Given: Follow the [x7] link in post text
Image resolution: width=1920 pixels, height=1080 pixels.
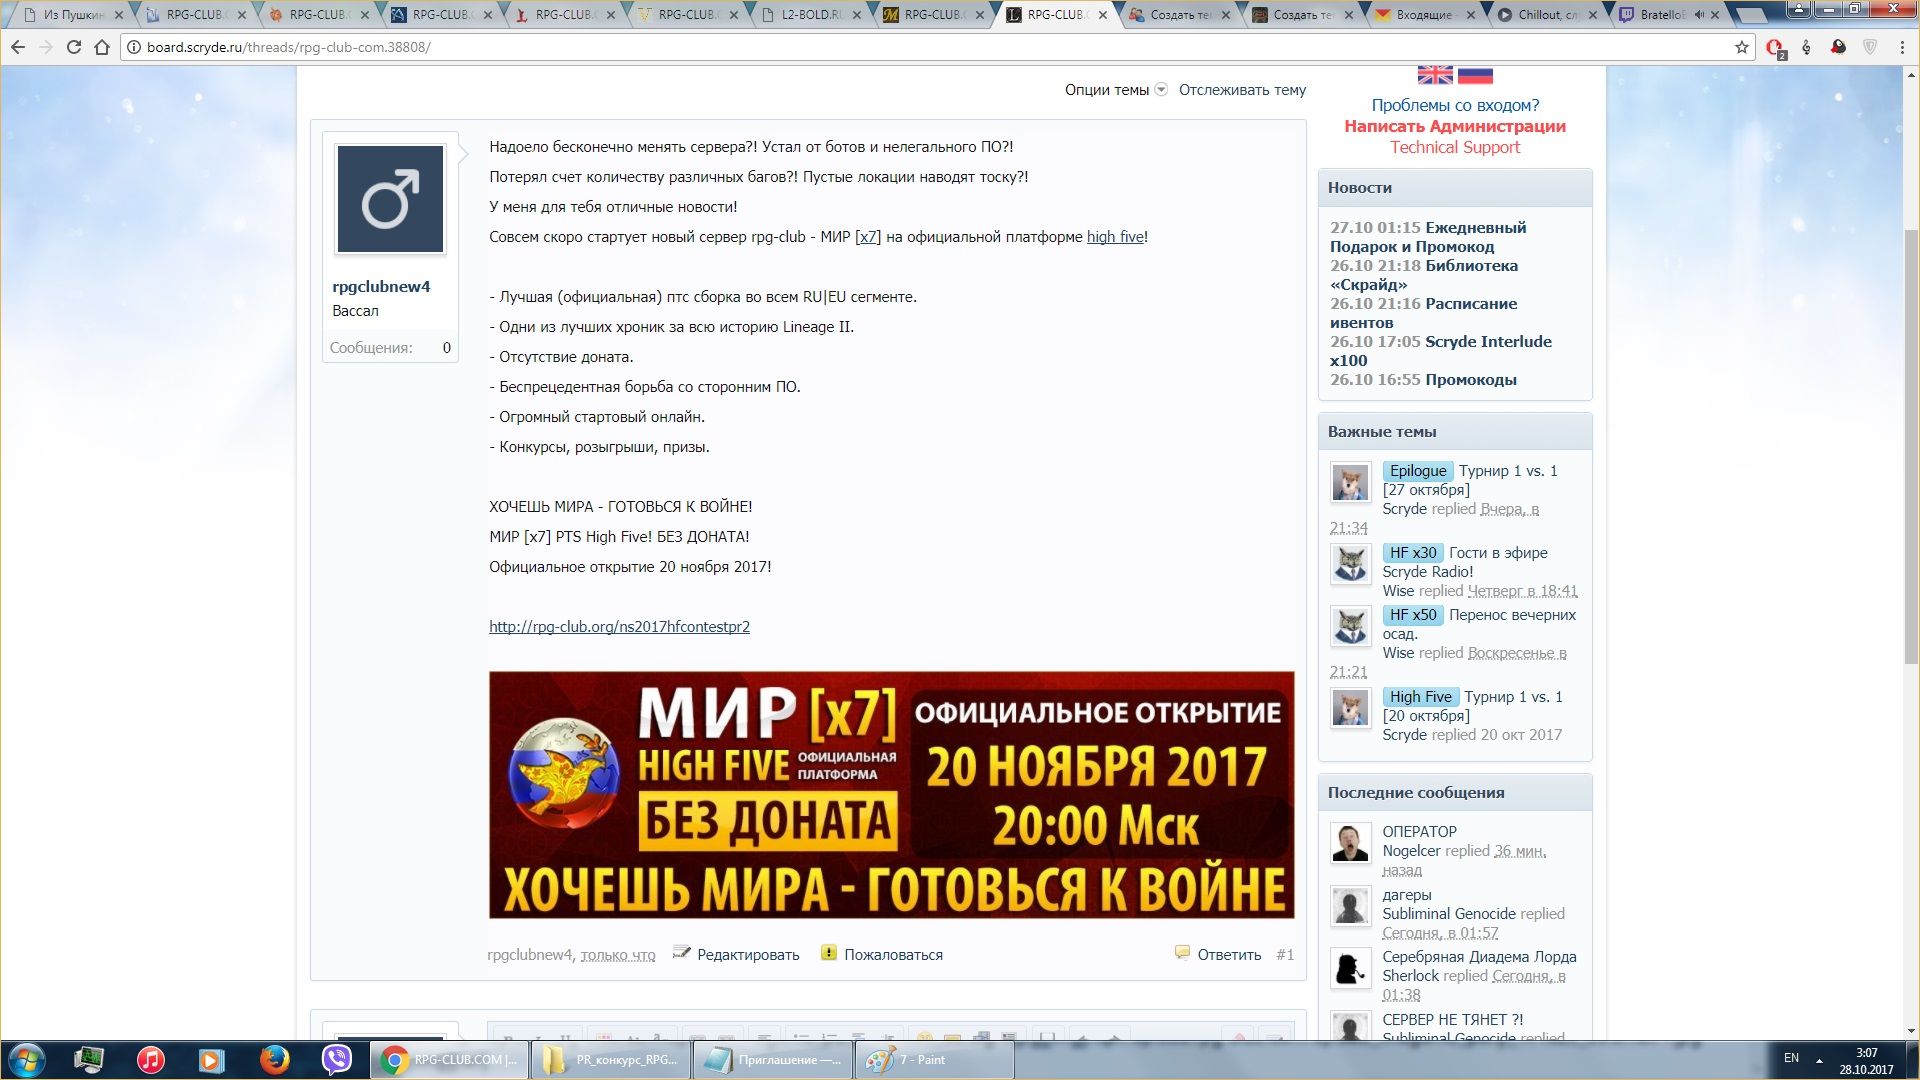Looking at the screenshot, I should coord(868,237).
